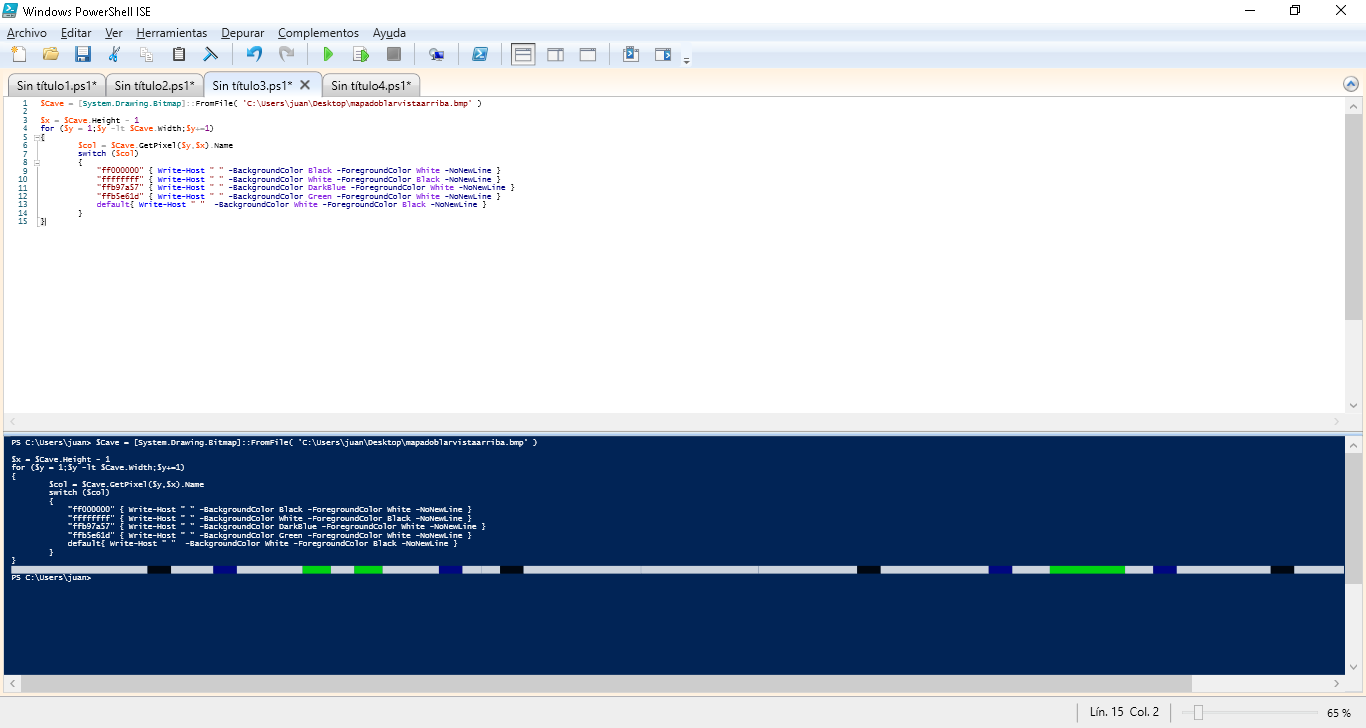This screenshot has height=728, width=1366.
Task: Open a new remote PowerShell tab
Action: pyautogui.click(x=438, y=54)
